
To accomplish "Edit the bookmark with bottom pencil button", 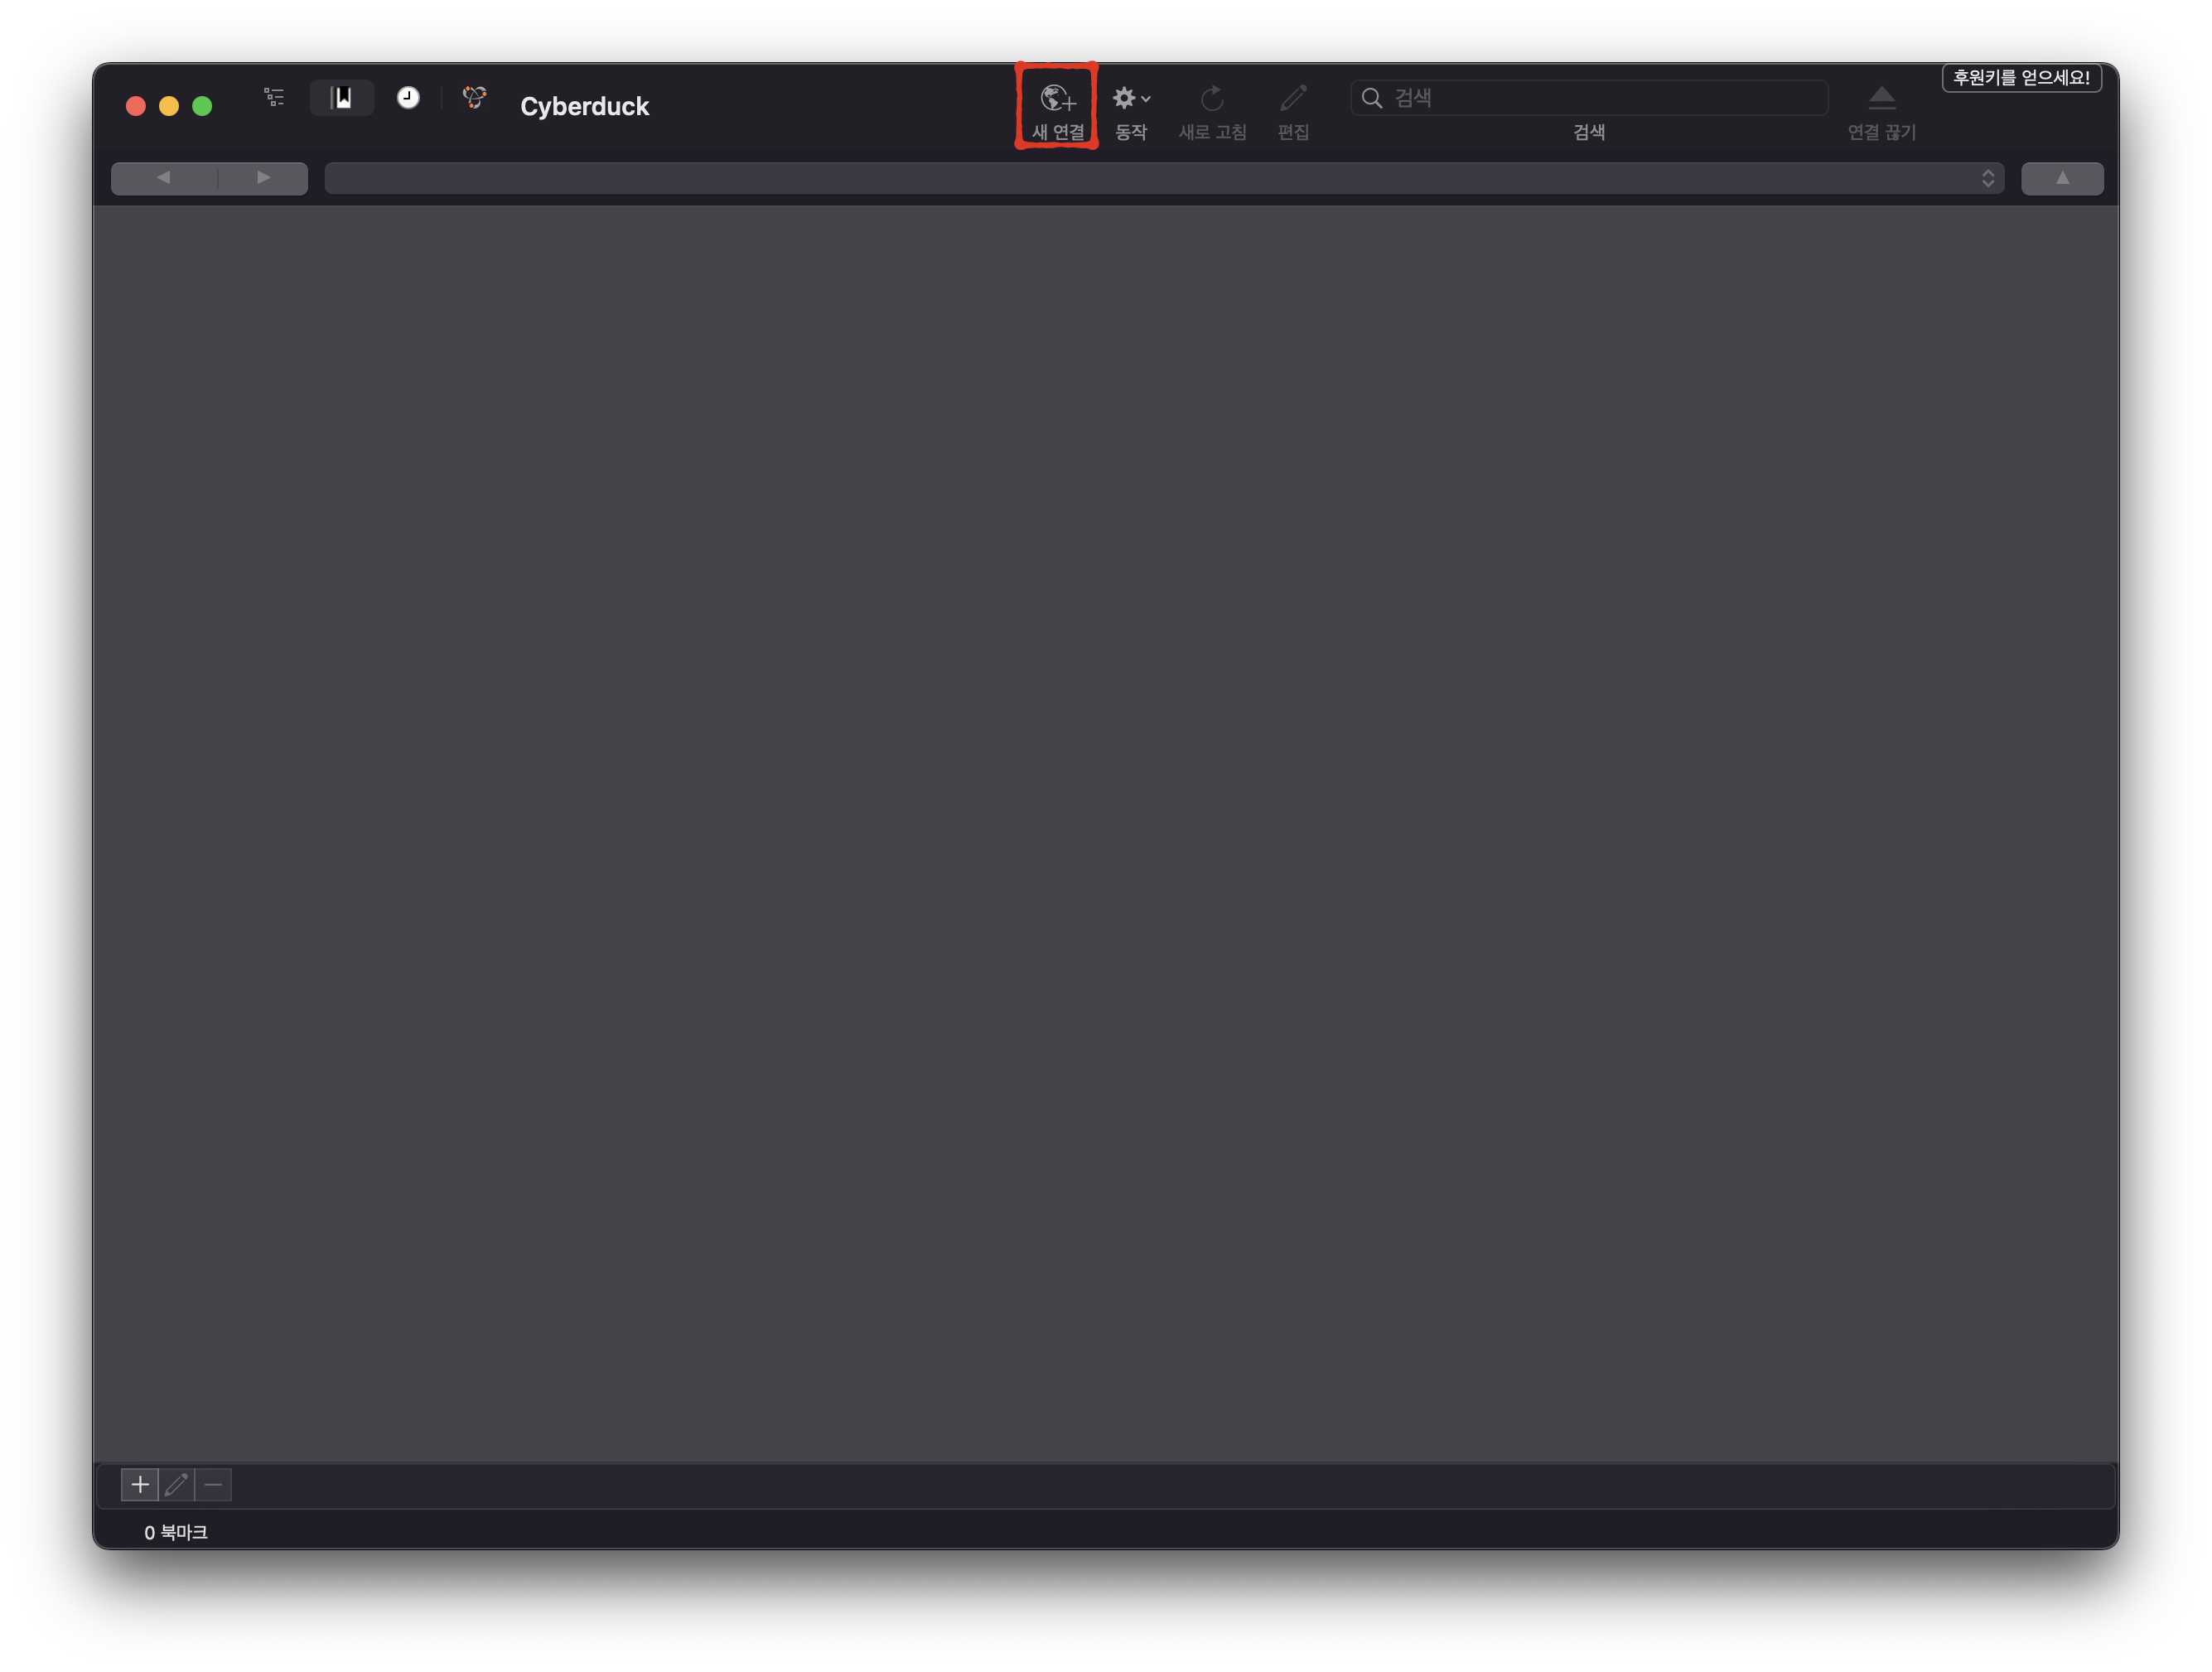I will point(177,1484).
